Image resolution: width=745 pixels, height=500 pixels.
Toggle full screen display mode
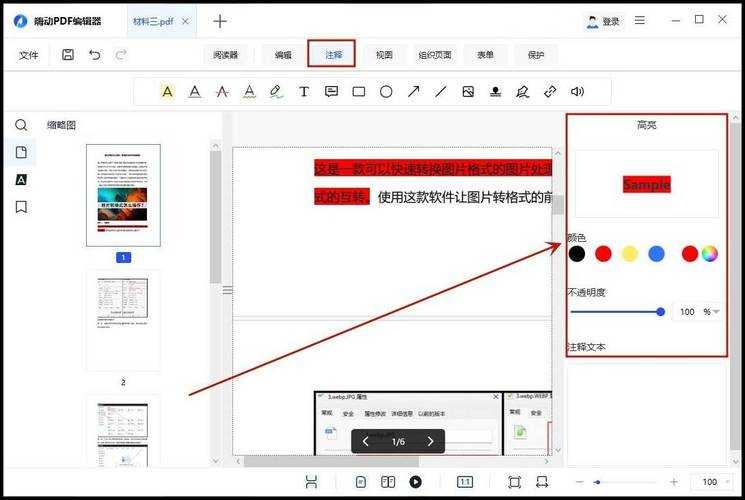(514, 482)
